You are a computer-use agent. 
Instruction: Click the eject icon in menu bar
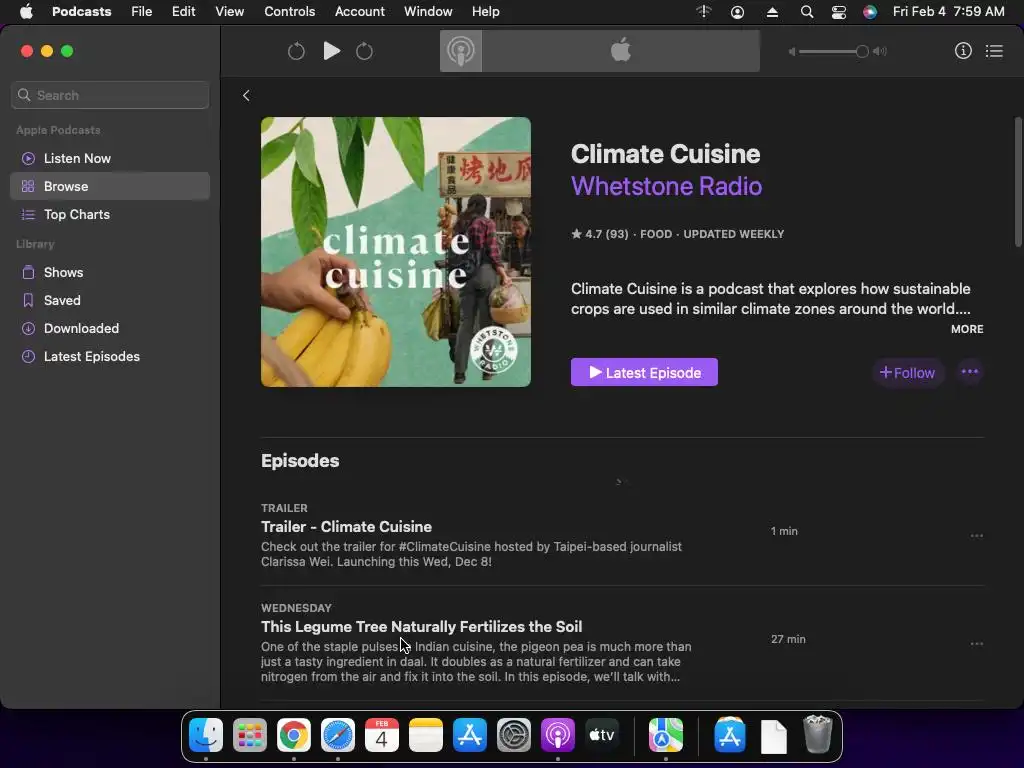[x=772, y=12]
